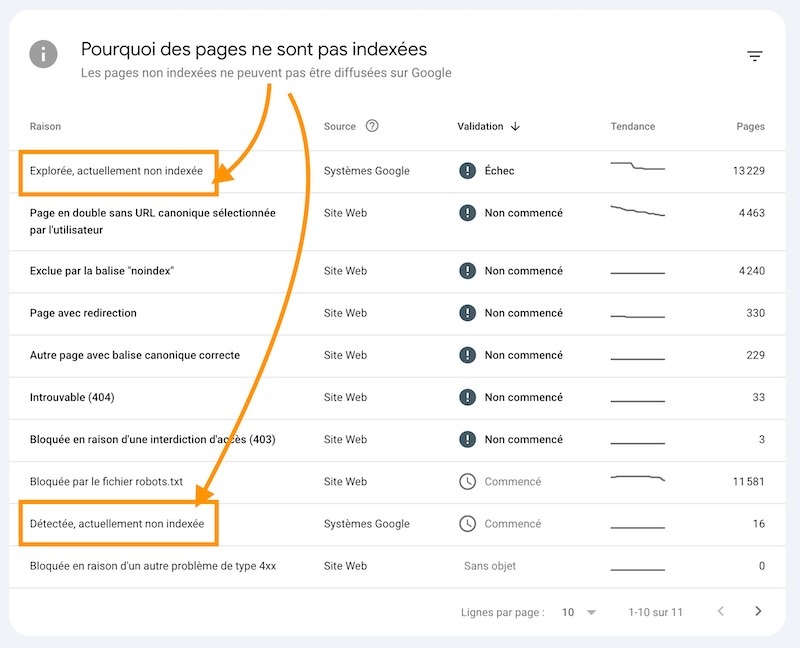Viewport: 800px width, 648px height.
Task: Click warning icon in Page avec redirection row
Action: (467, 313)
